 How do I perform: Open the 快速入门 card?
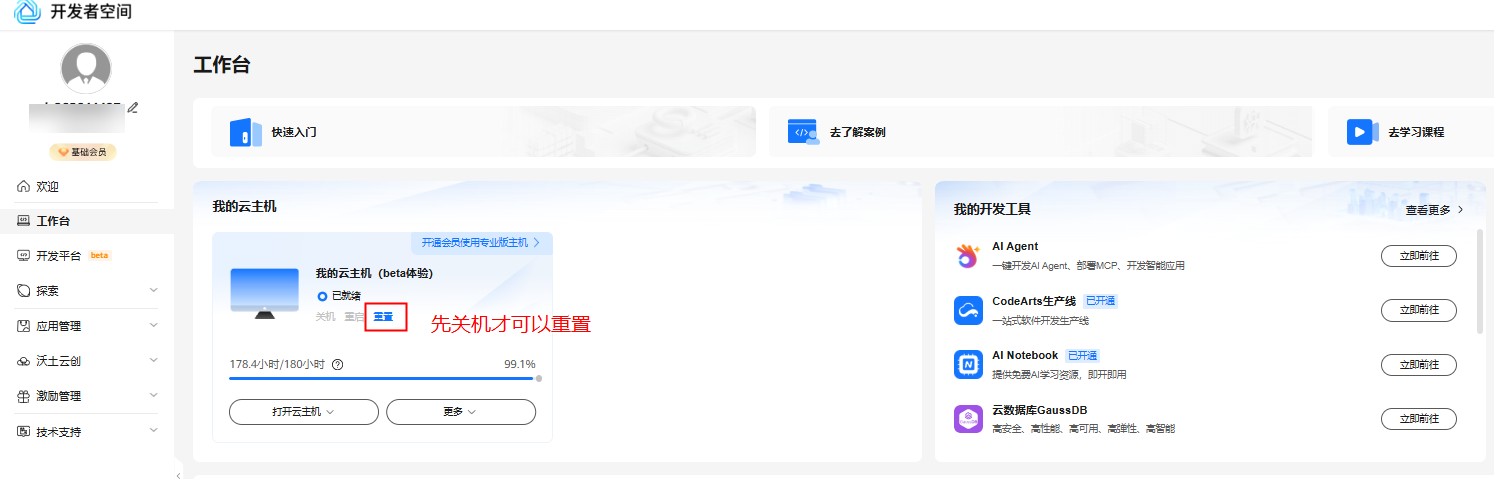pyautogui.click(x=483, y=131)
